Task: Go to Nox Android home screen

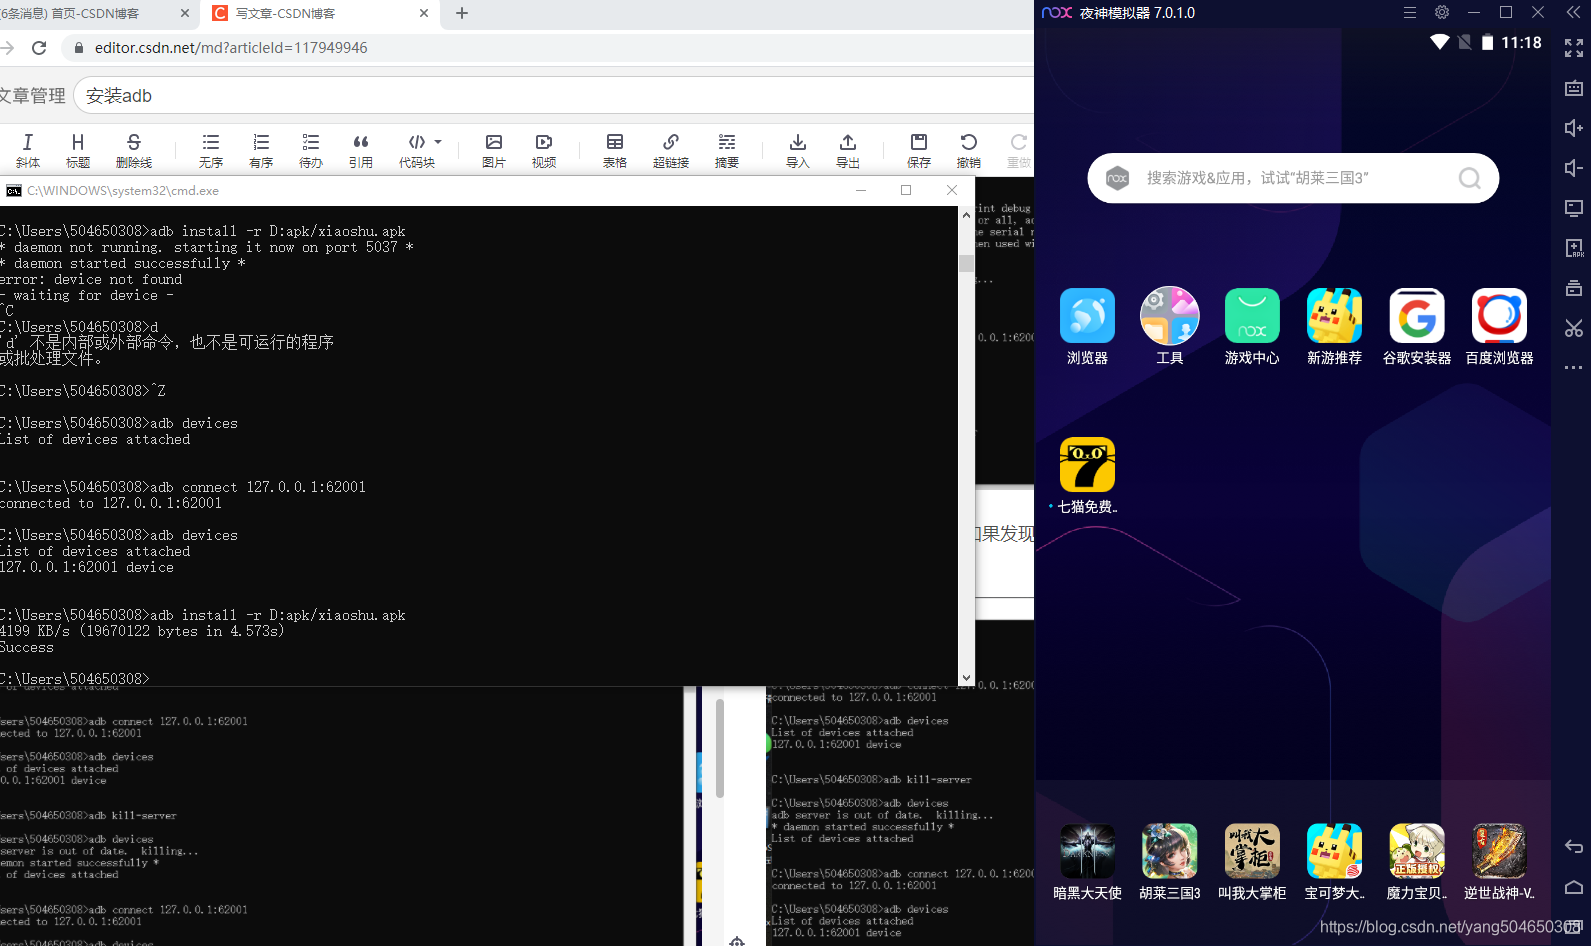Action: [1574, 887]
